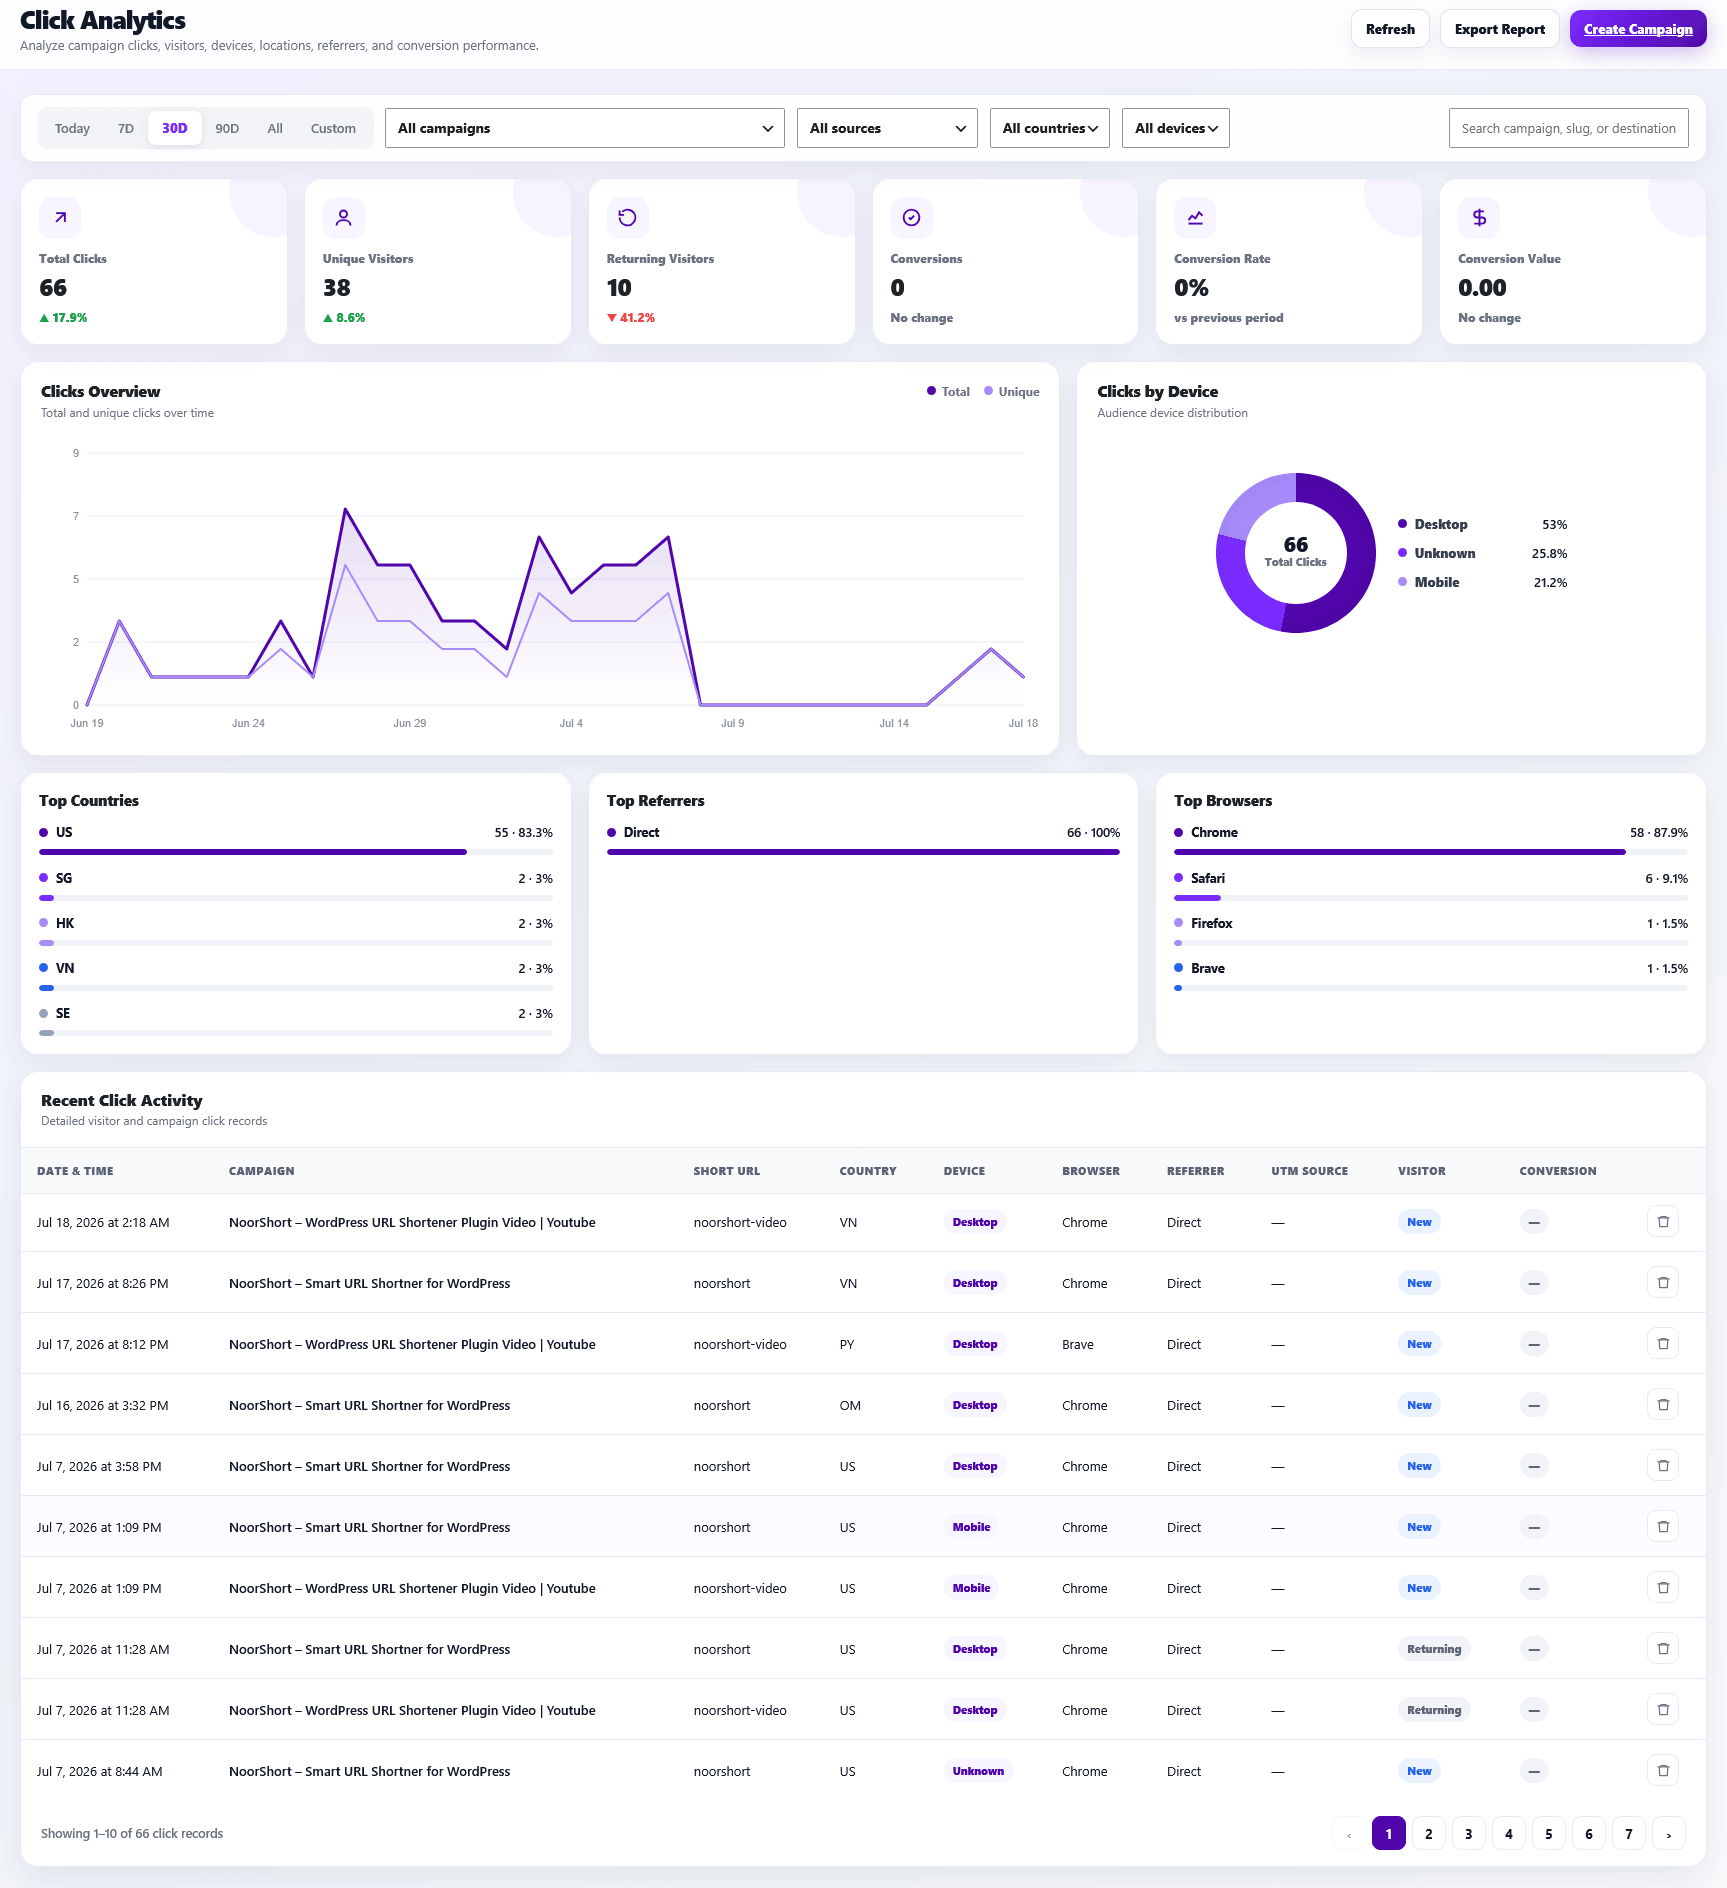Click the Unknown device badge in last row
Viewport: 1727px width, 1888px height.
978,1771
